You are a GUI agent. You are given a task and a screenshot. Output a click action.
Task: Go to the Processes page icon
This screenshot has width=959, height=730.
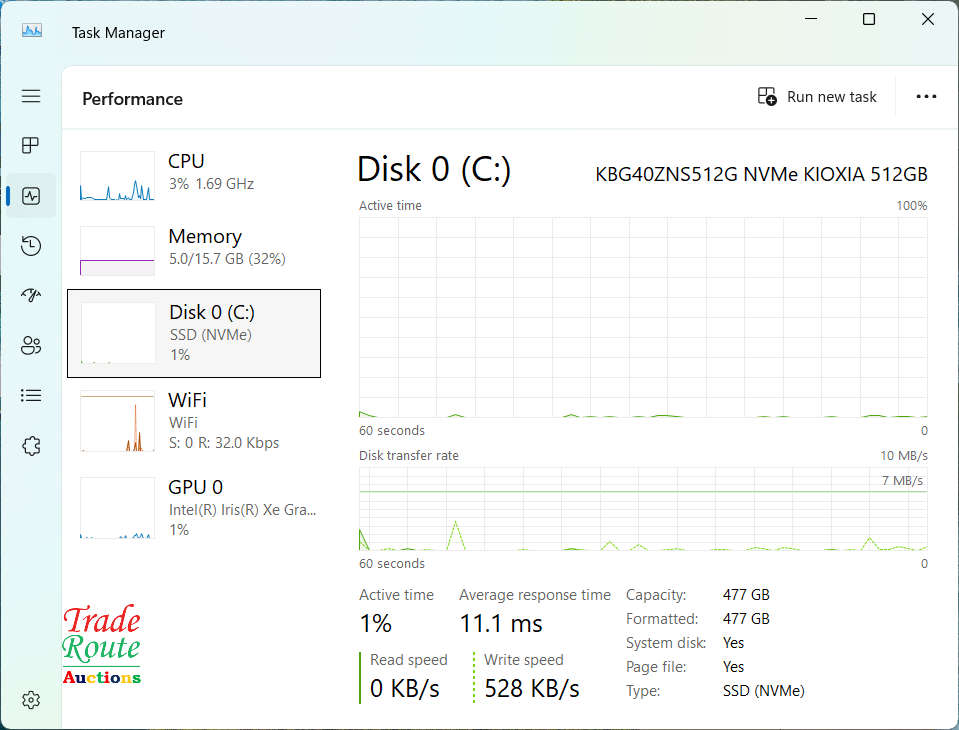[31, 146]
